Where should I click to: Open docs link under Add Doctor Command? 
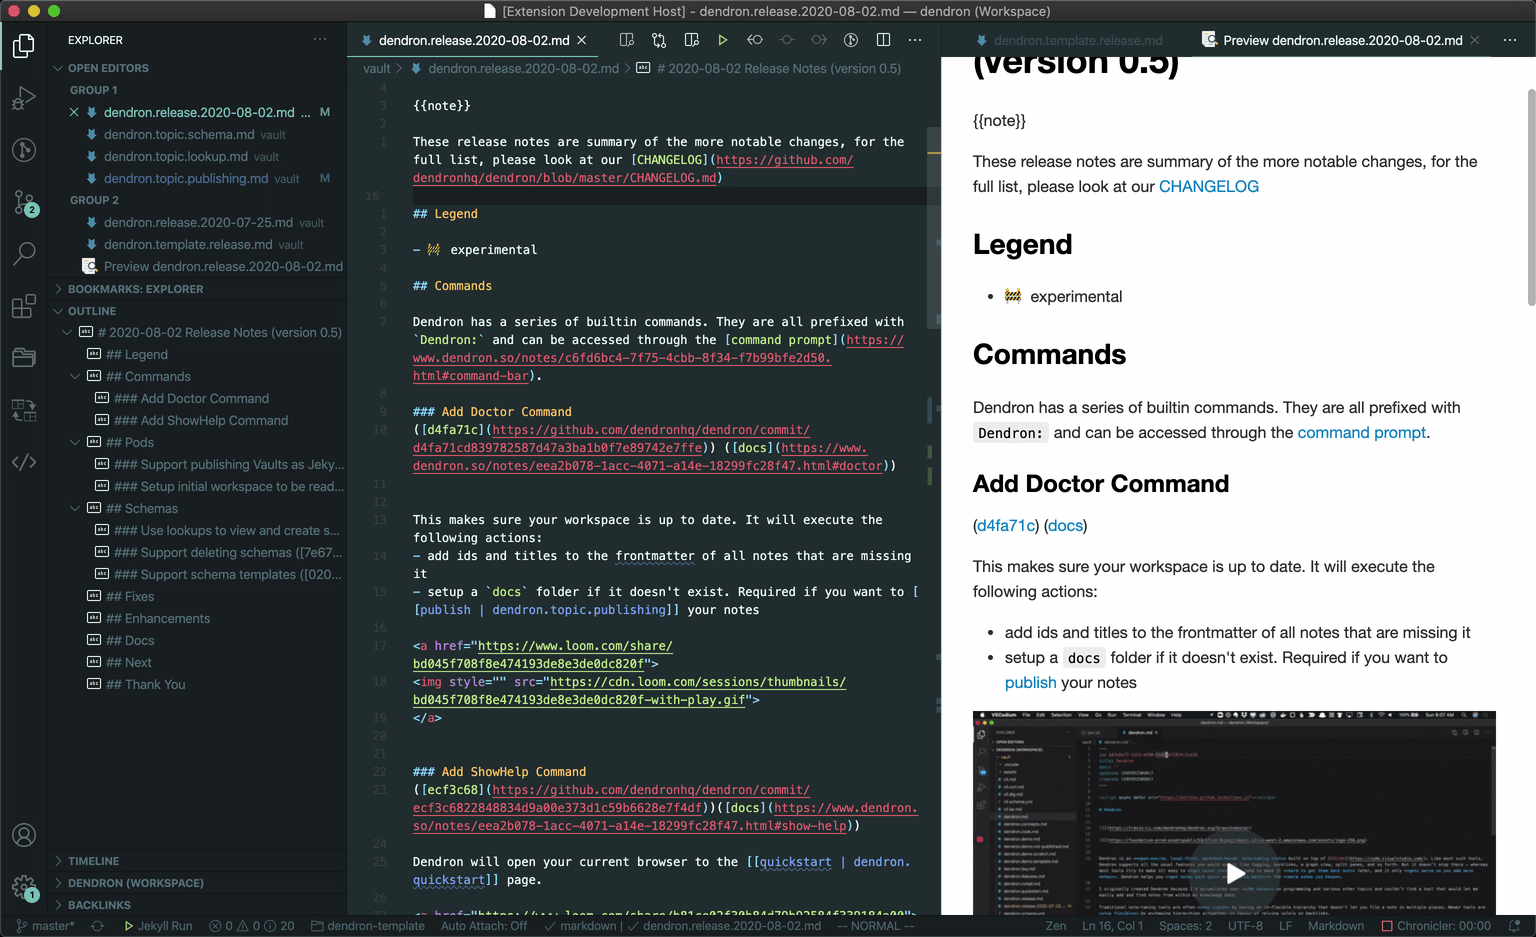pyautogui.click(x=1064, y=526)
